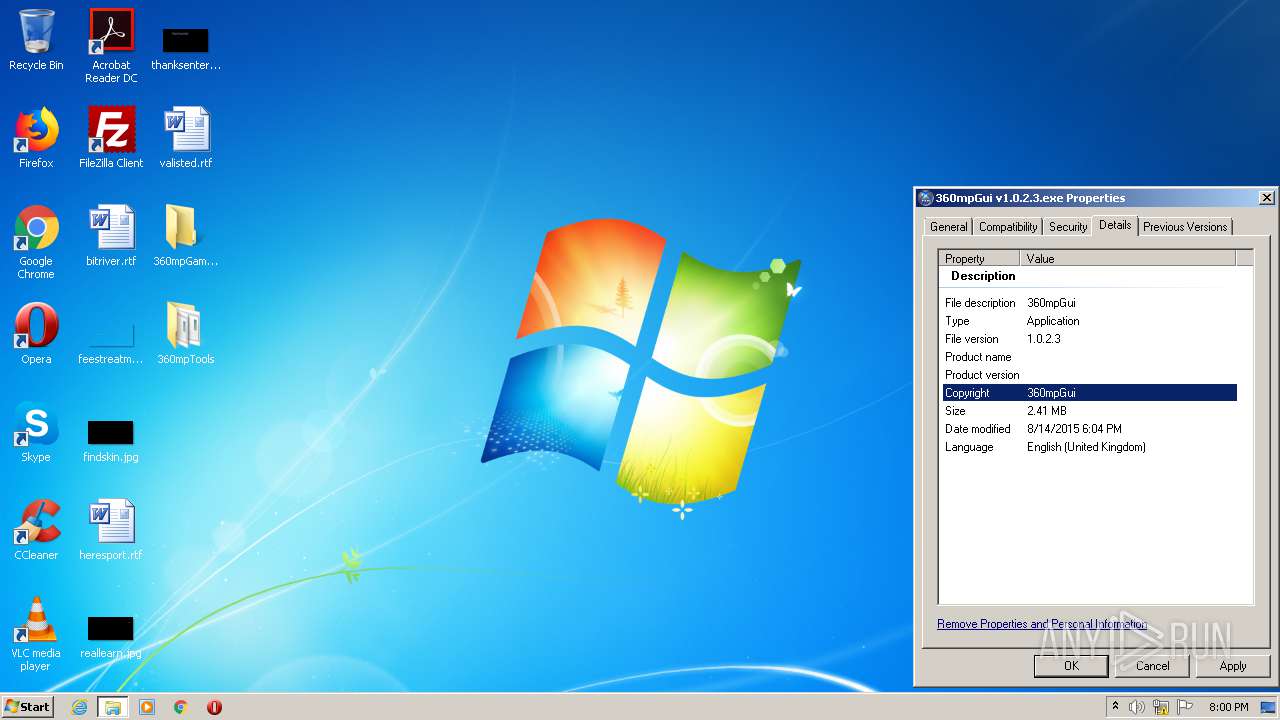Select the FileZilla Client shortcut

point(111,138)
